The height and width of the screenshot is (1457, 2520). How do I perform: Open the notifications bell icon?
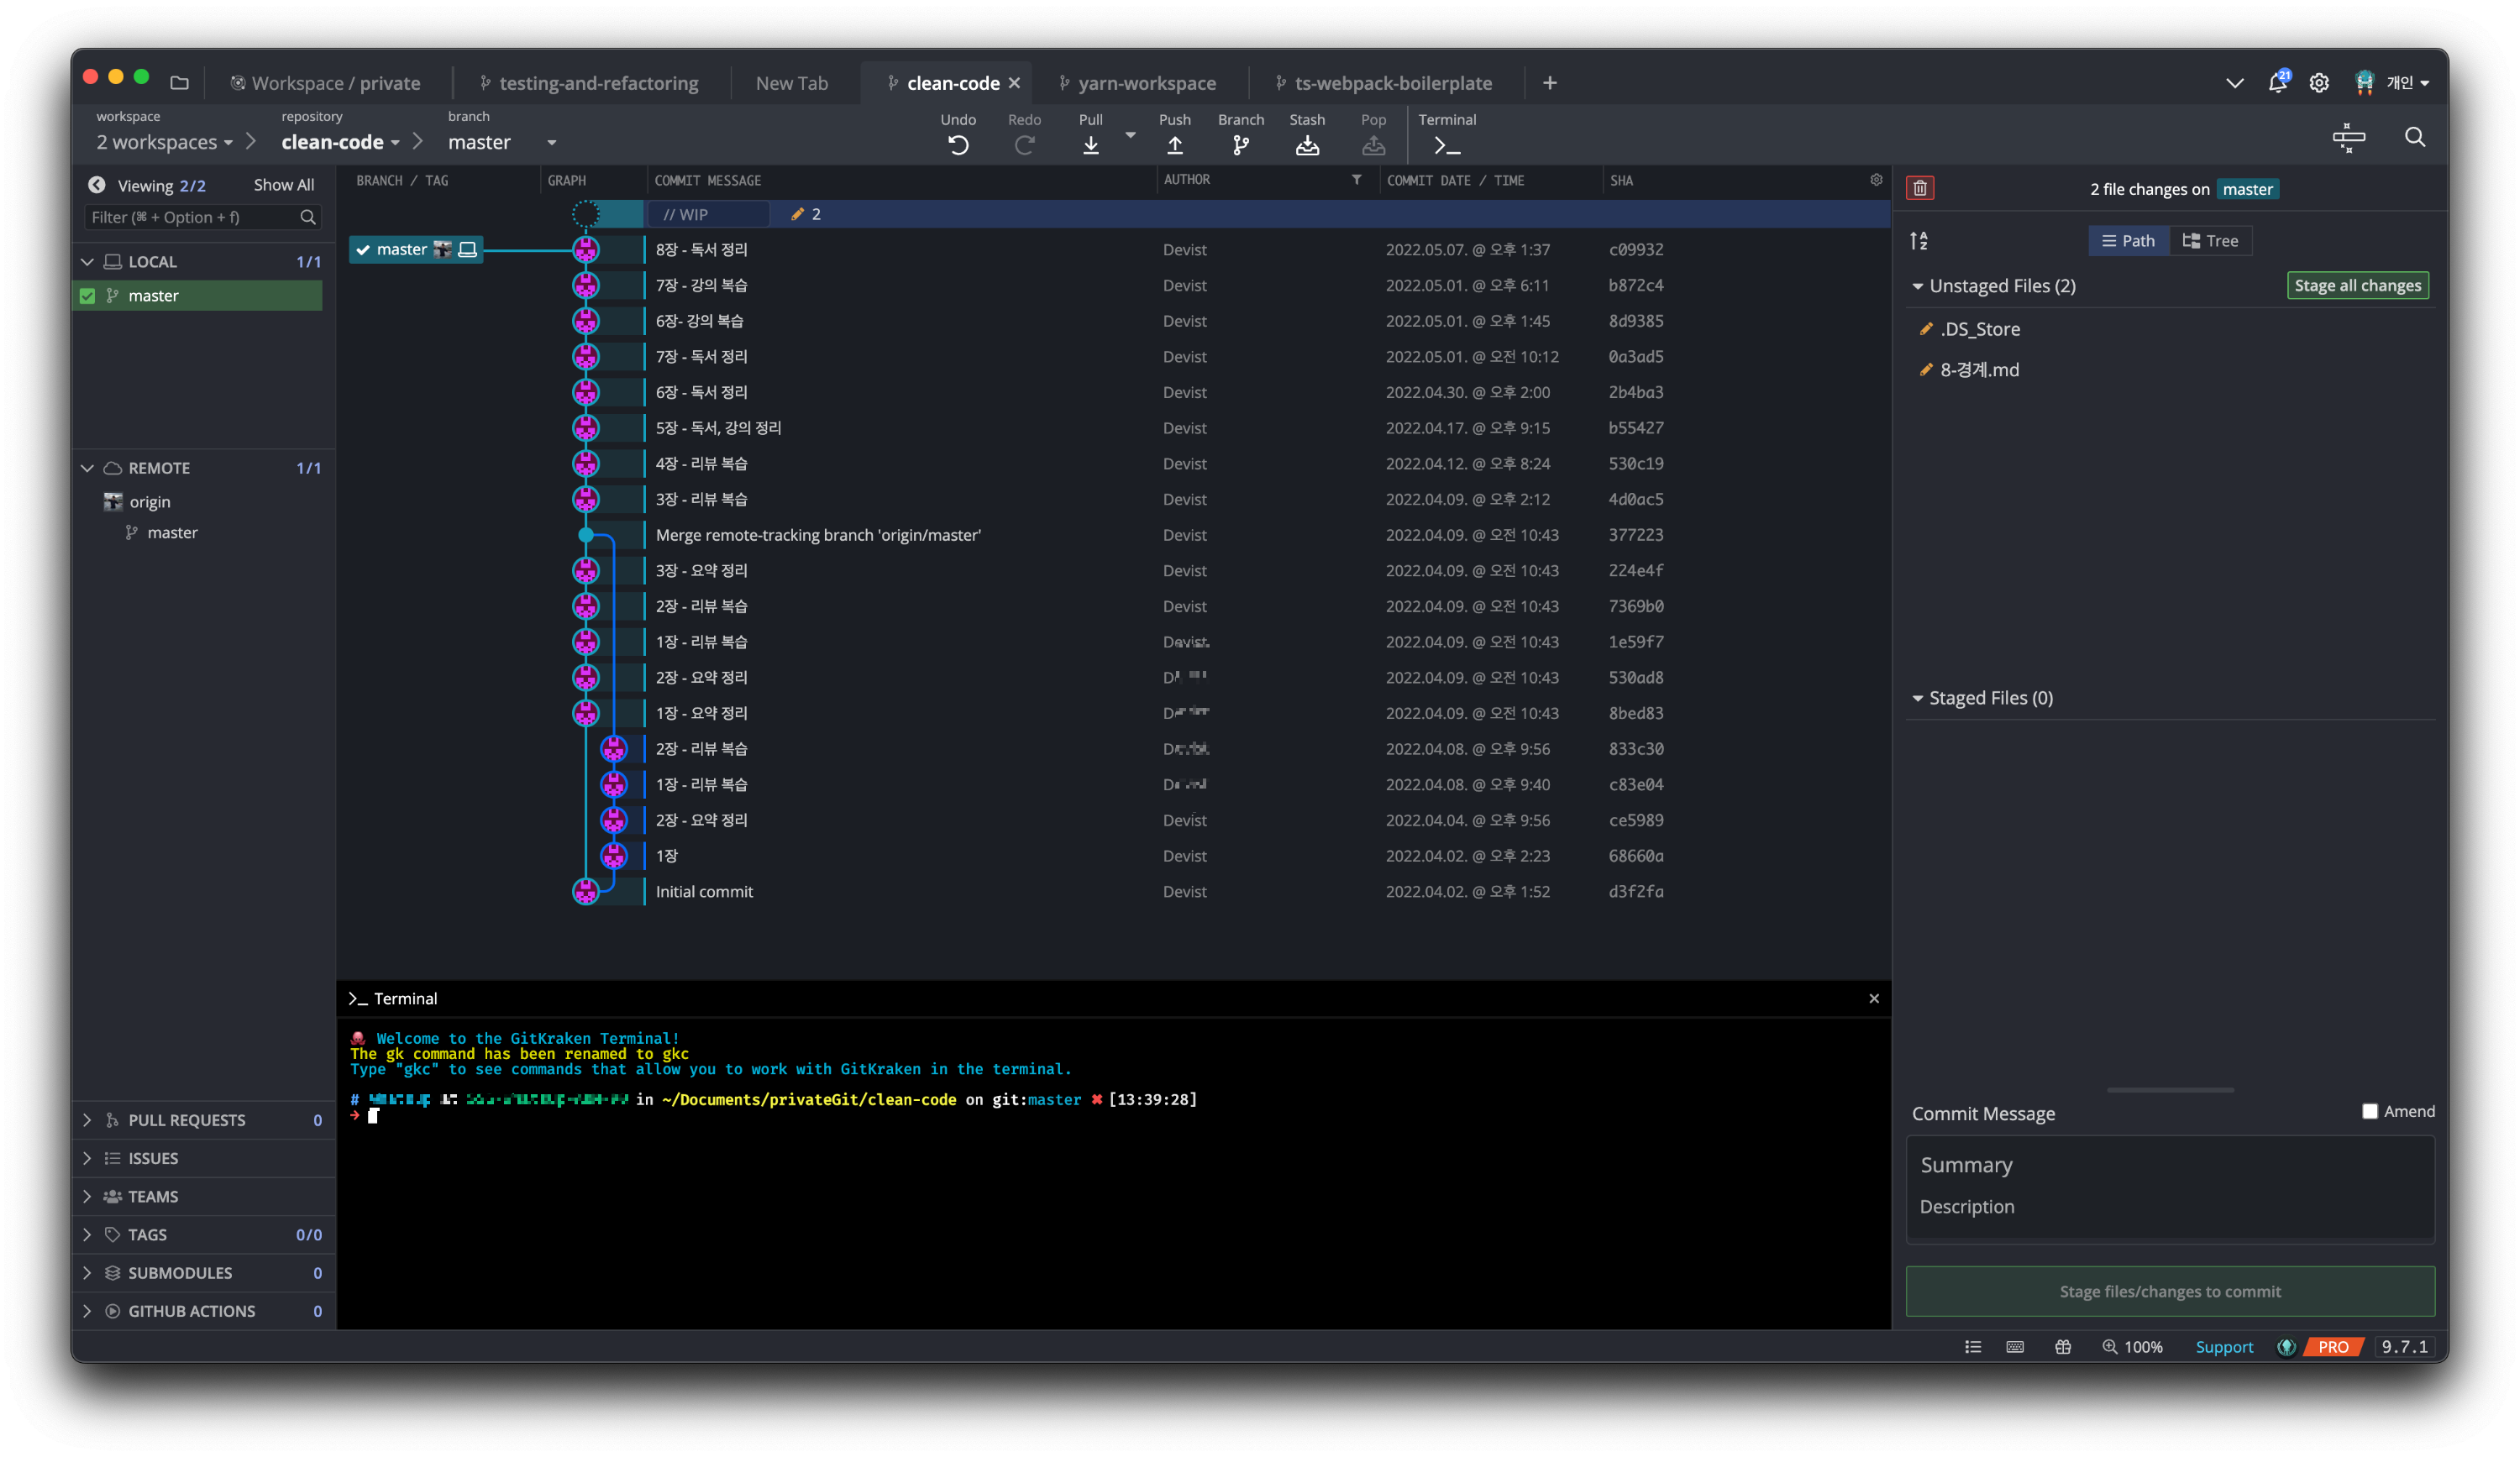pos(2277,83)
